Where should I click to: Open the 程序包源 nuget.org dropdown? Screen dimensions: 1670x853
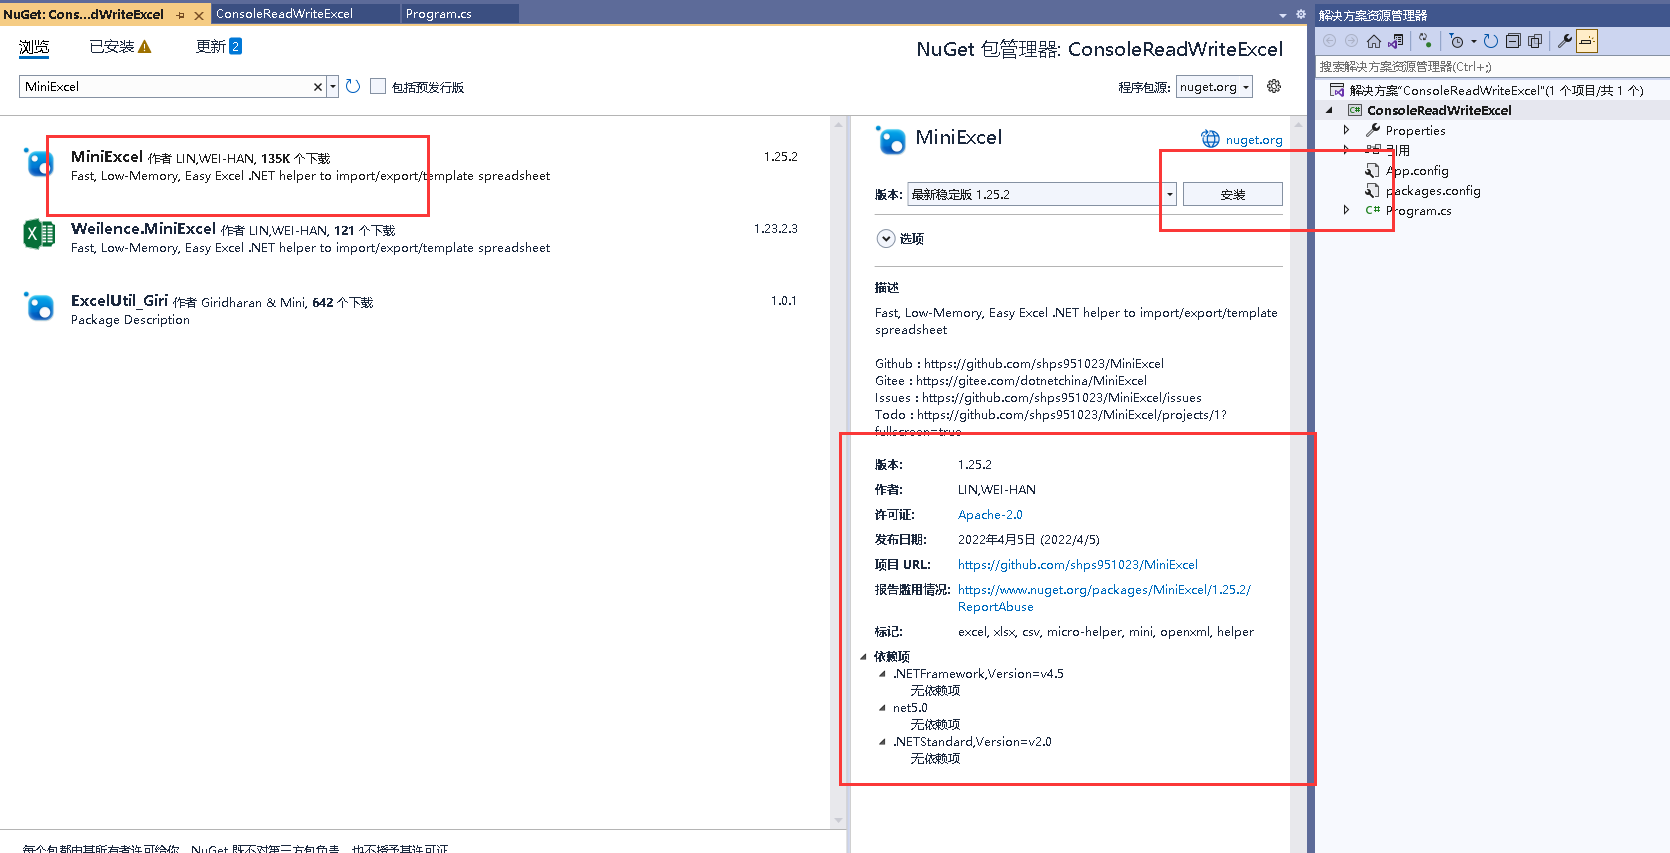pyautogui.click(x=1214, y=87)
